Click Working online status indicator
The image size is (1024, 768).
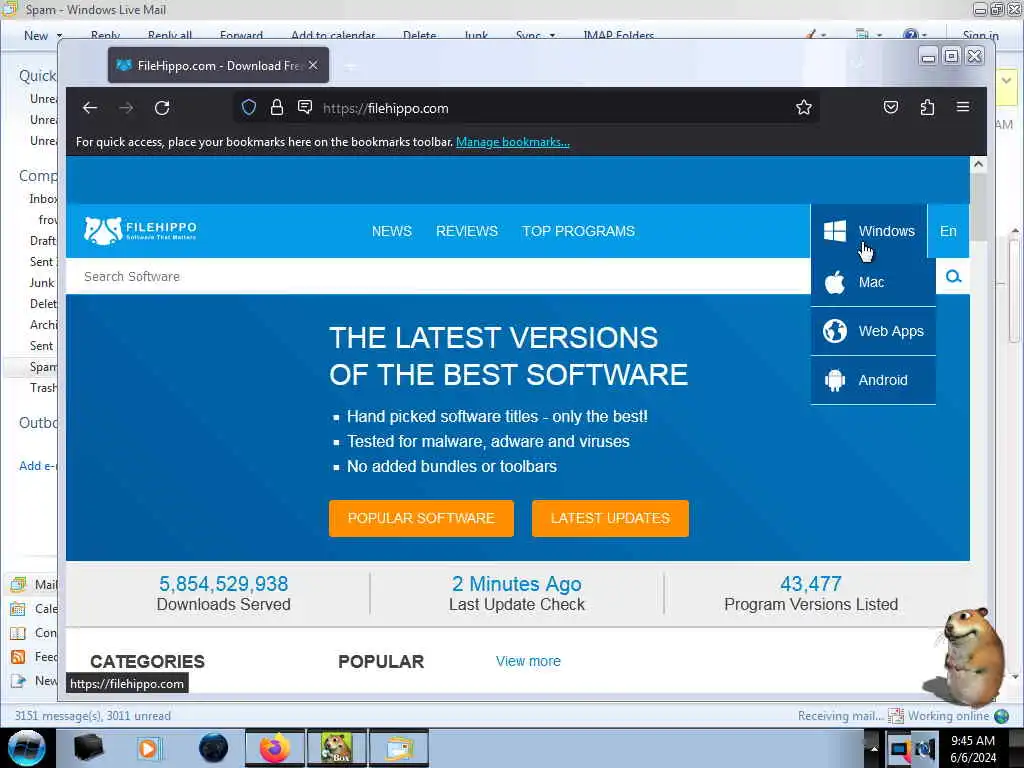tap(950, 716)
